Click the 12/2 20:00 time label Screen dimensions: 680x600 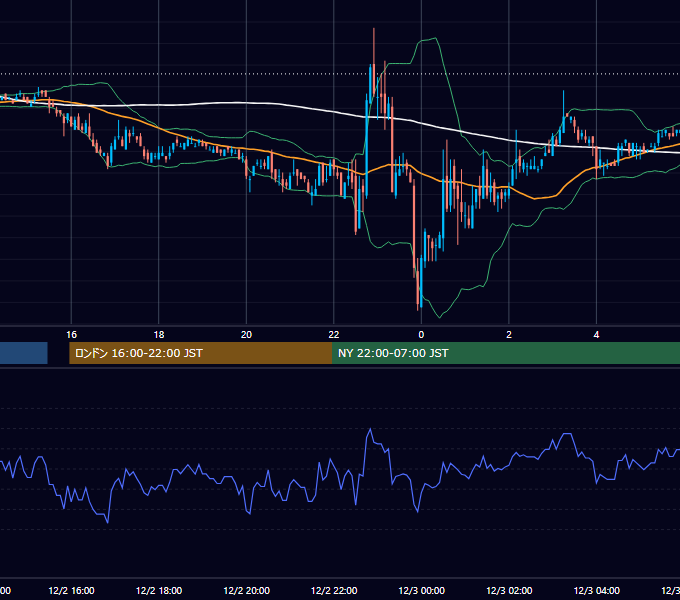pos(246,590)
